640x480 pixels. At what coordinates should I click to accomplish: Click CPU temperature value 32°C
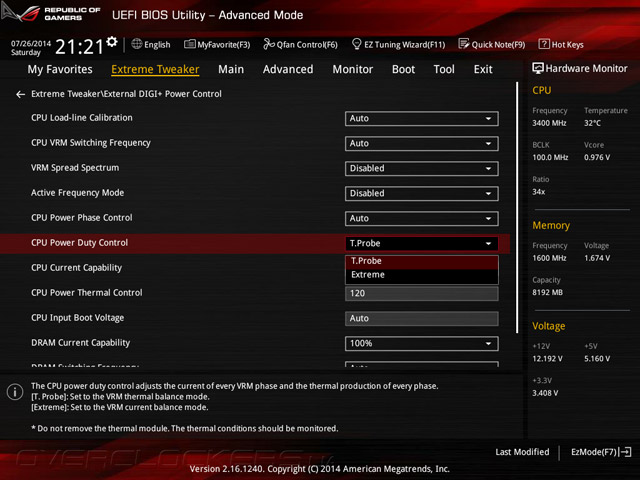(x=592, y=123)
